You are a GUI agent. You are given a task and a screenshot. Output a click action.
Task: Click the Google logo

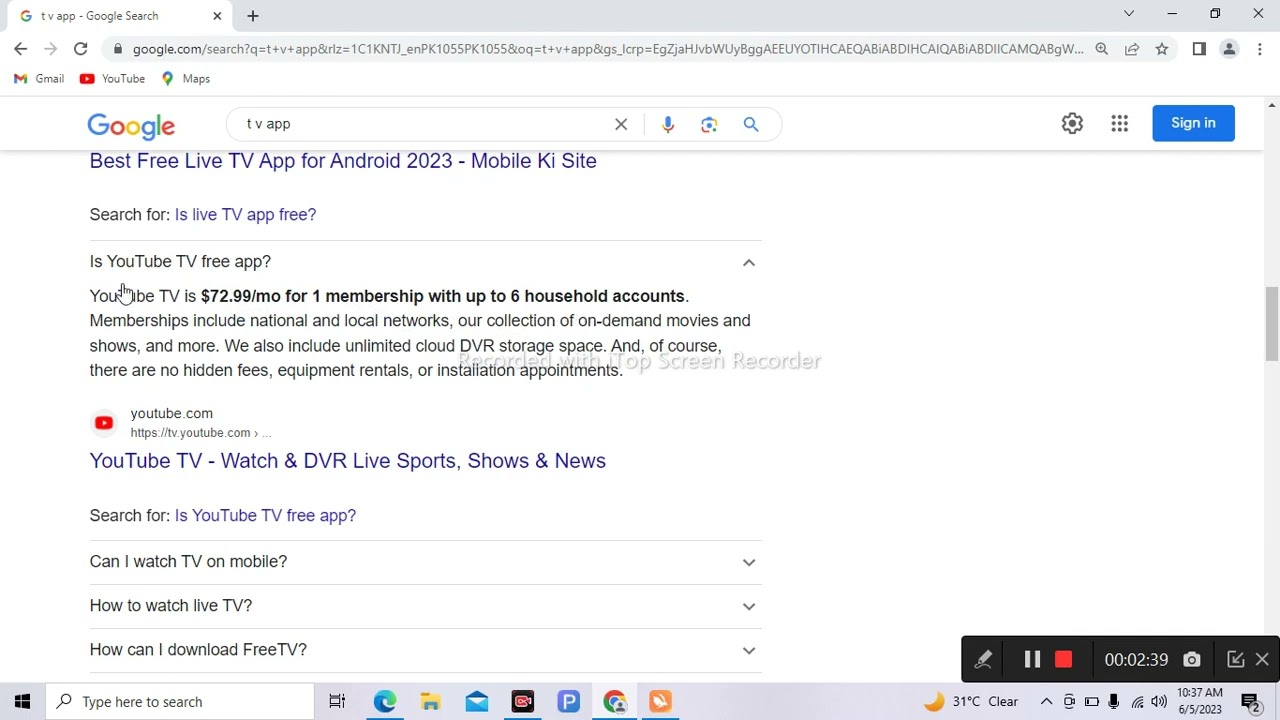tap(131, 126)
